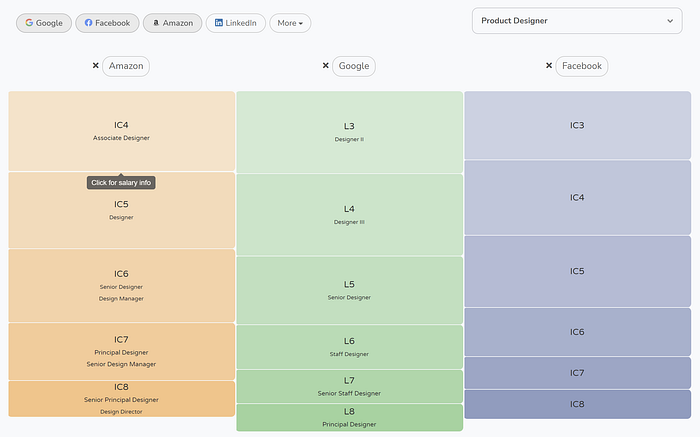Open Google L6 Staff Designer level block

tap(350, 347)
